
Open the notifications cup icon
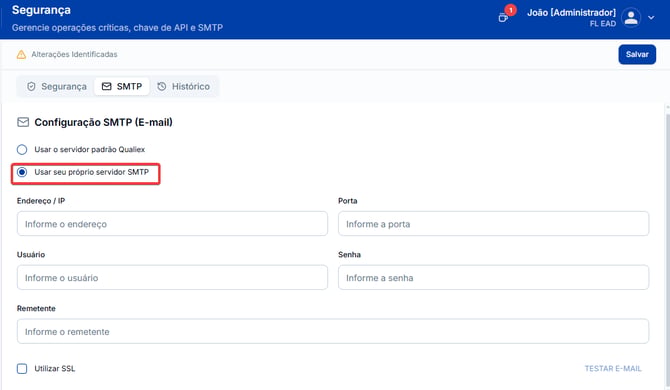pos(503,18)
